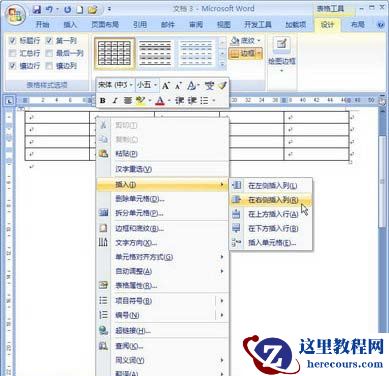This screenshot has width=389, height=376.
Task: Click the Decrease Indent icon
Action: click(179, 100)
